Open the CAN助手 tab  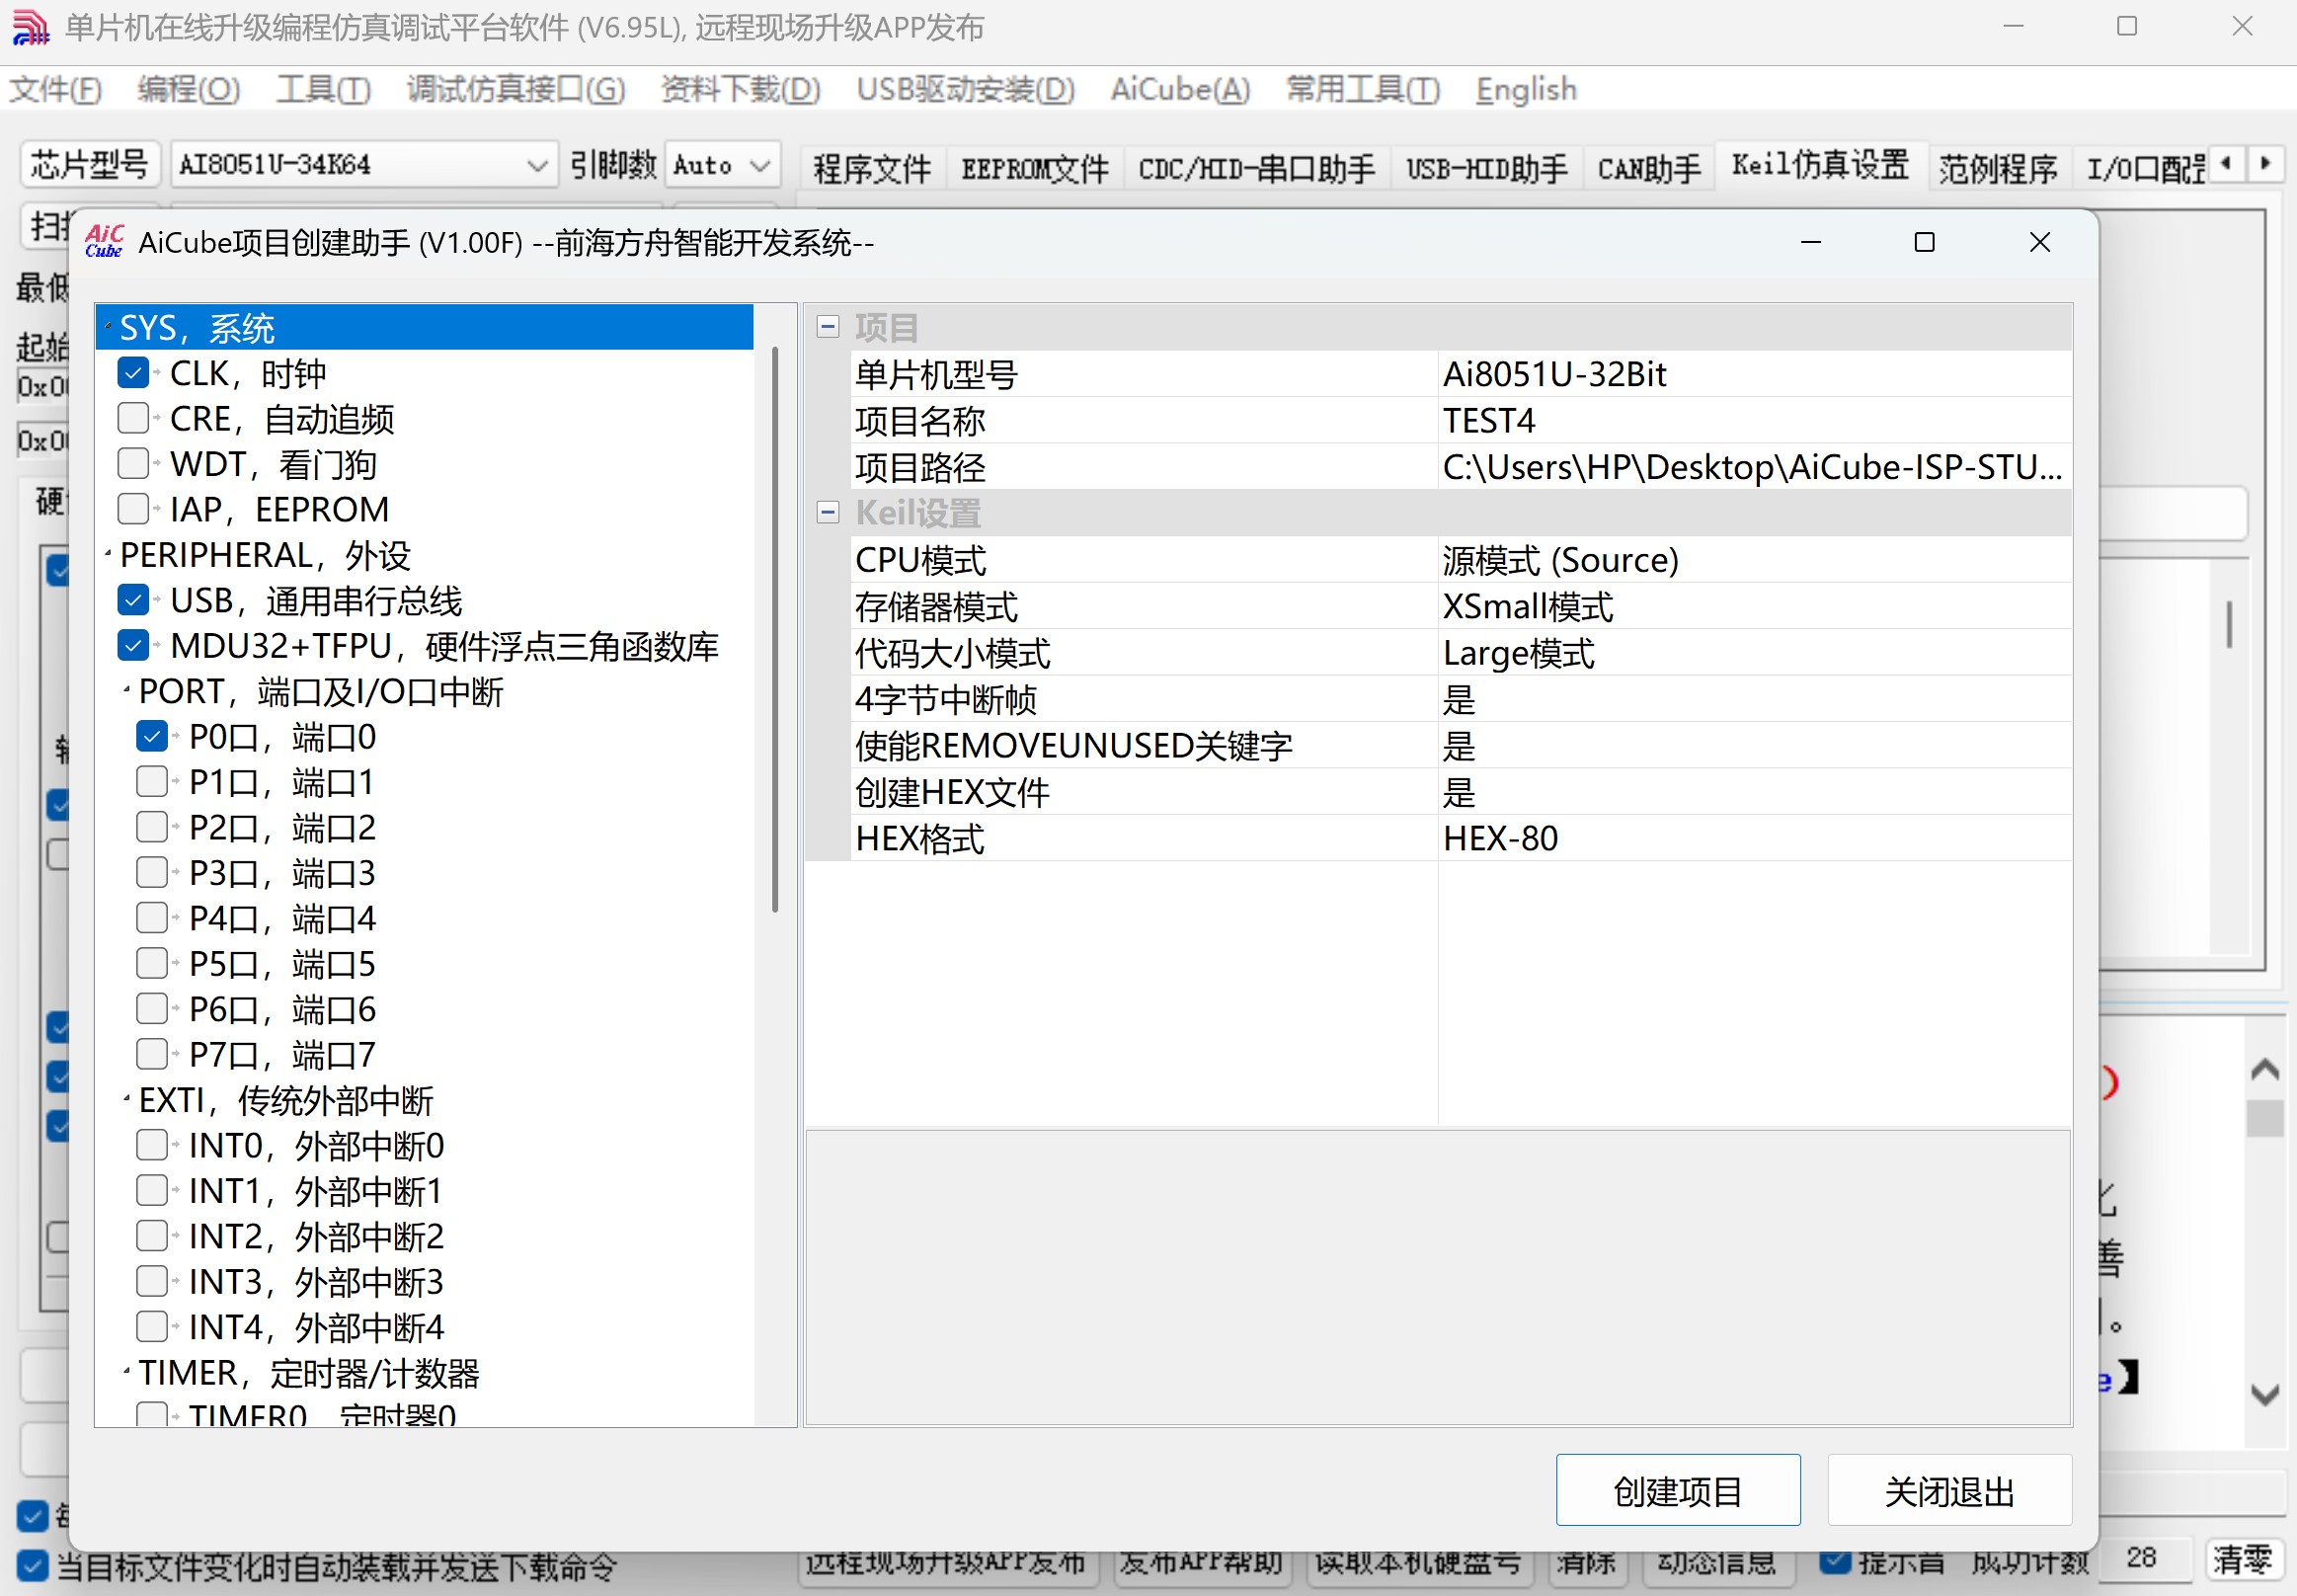click(1649, 168)
